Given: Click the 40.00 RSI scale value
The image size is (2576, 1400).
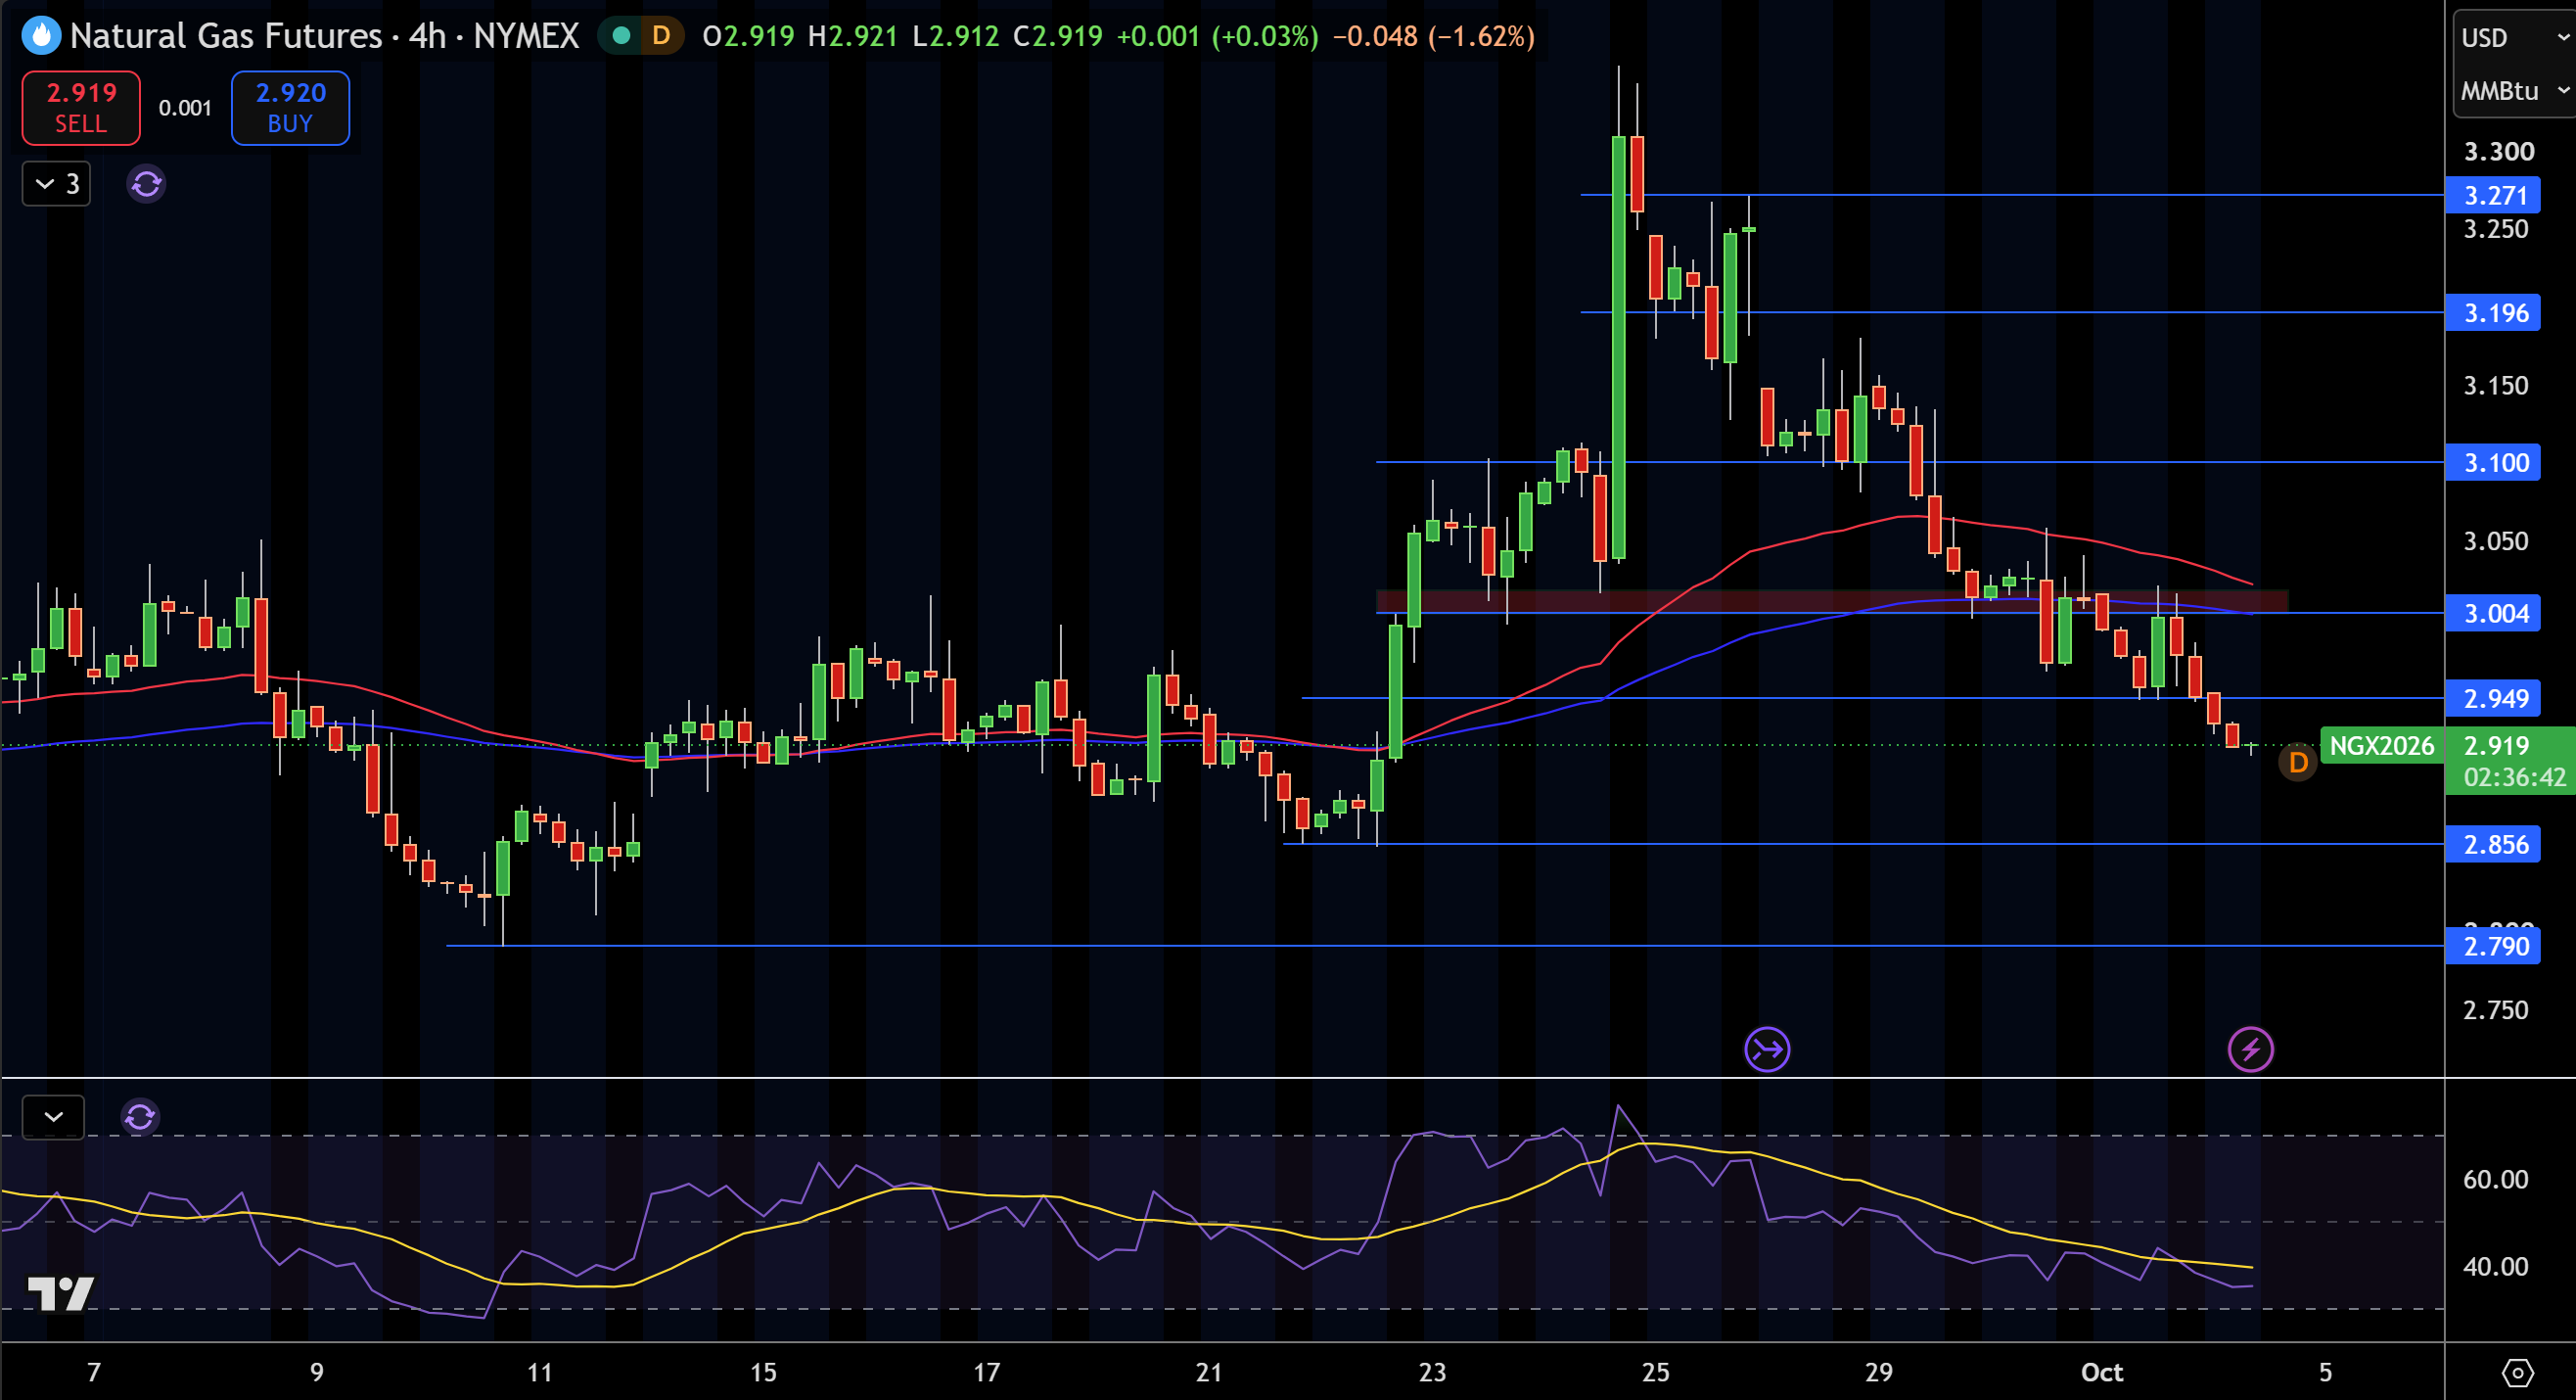Looking at the screenshot, I should pyautogui.click(x=2495, y=1267).
